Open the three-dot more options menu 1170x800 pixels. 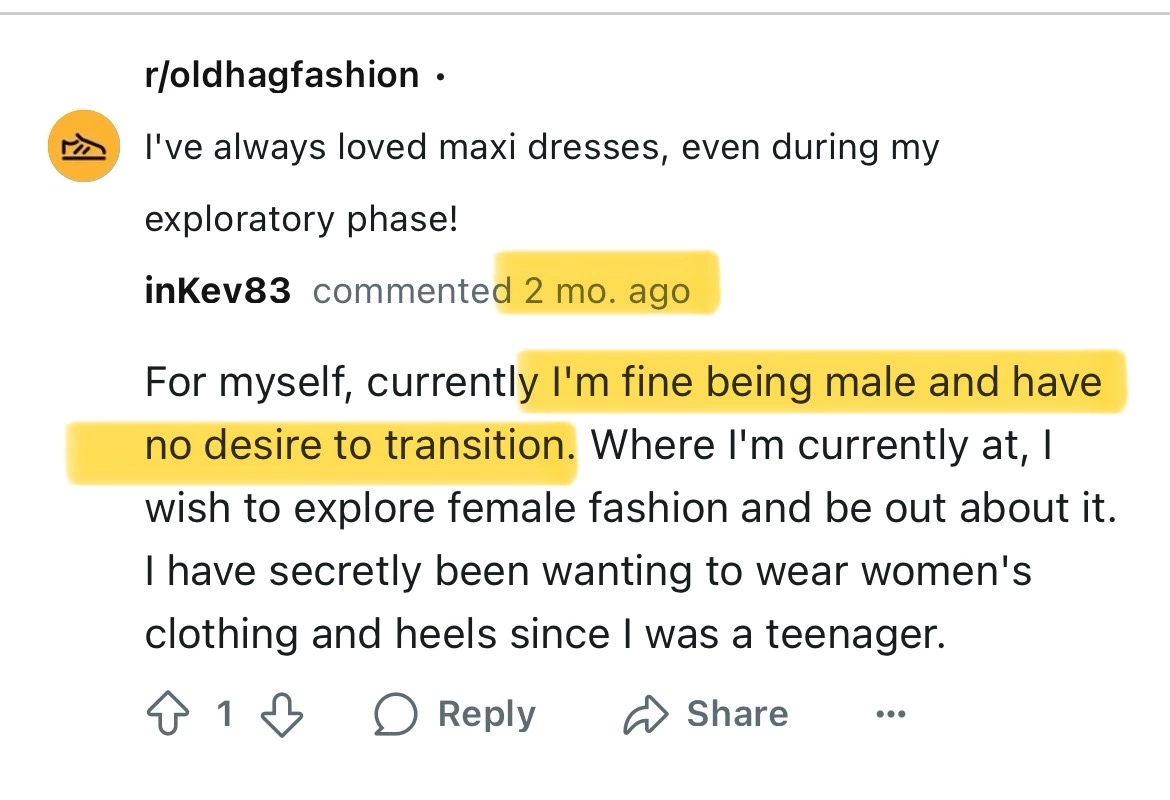[x=889, y=715]
